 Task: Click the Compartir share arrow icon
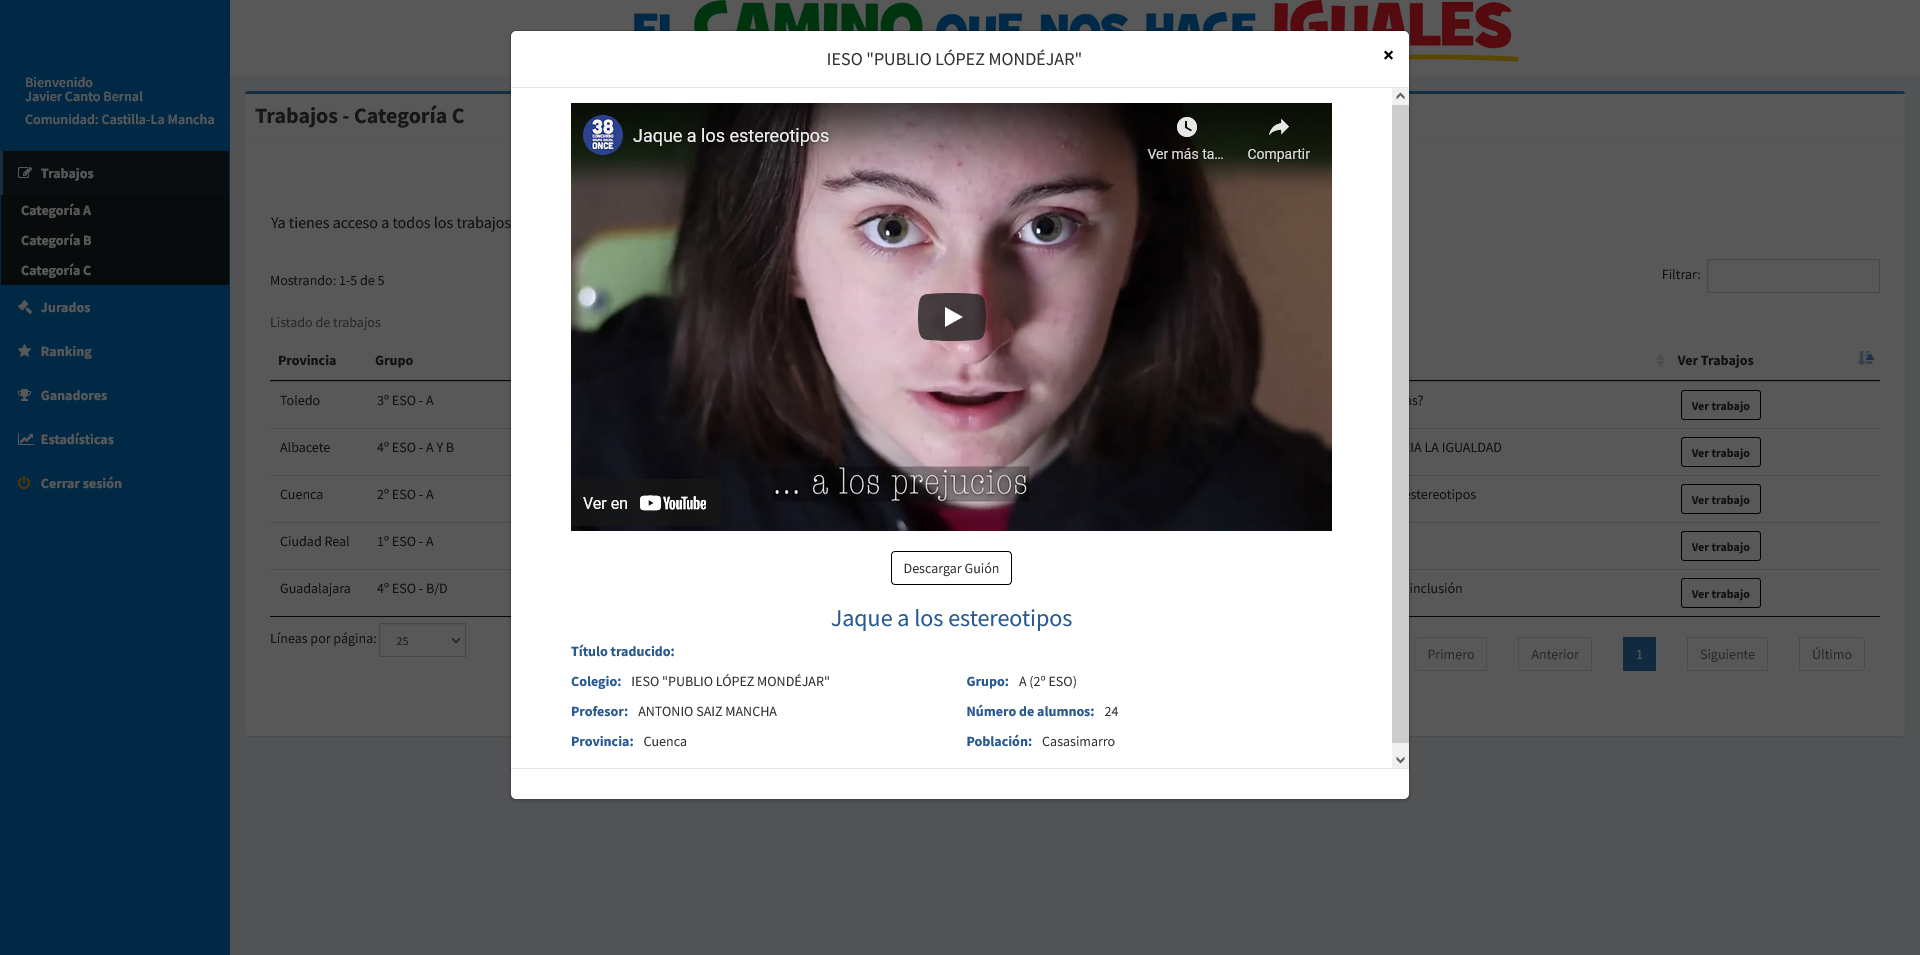pos(1278,127)
